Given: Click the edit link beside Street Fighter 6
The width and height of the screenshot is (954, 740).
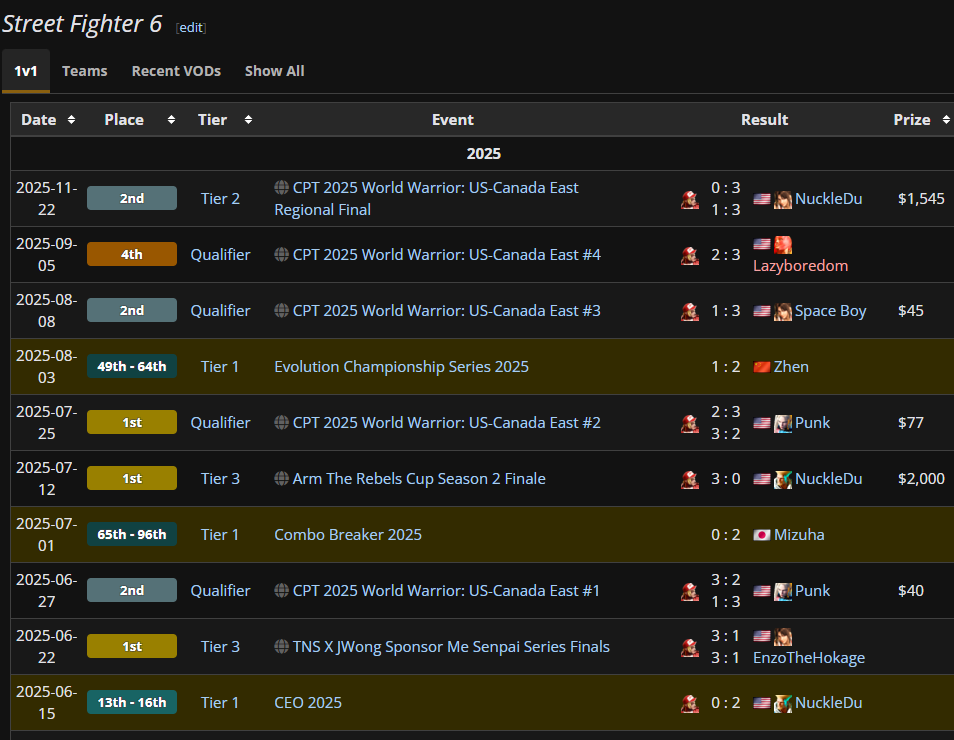Looking at the screenshot, I should pyautogui.click(x=191, y=27).
